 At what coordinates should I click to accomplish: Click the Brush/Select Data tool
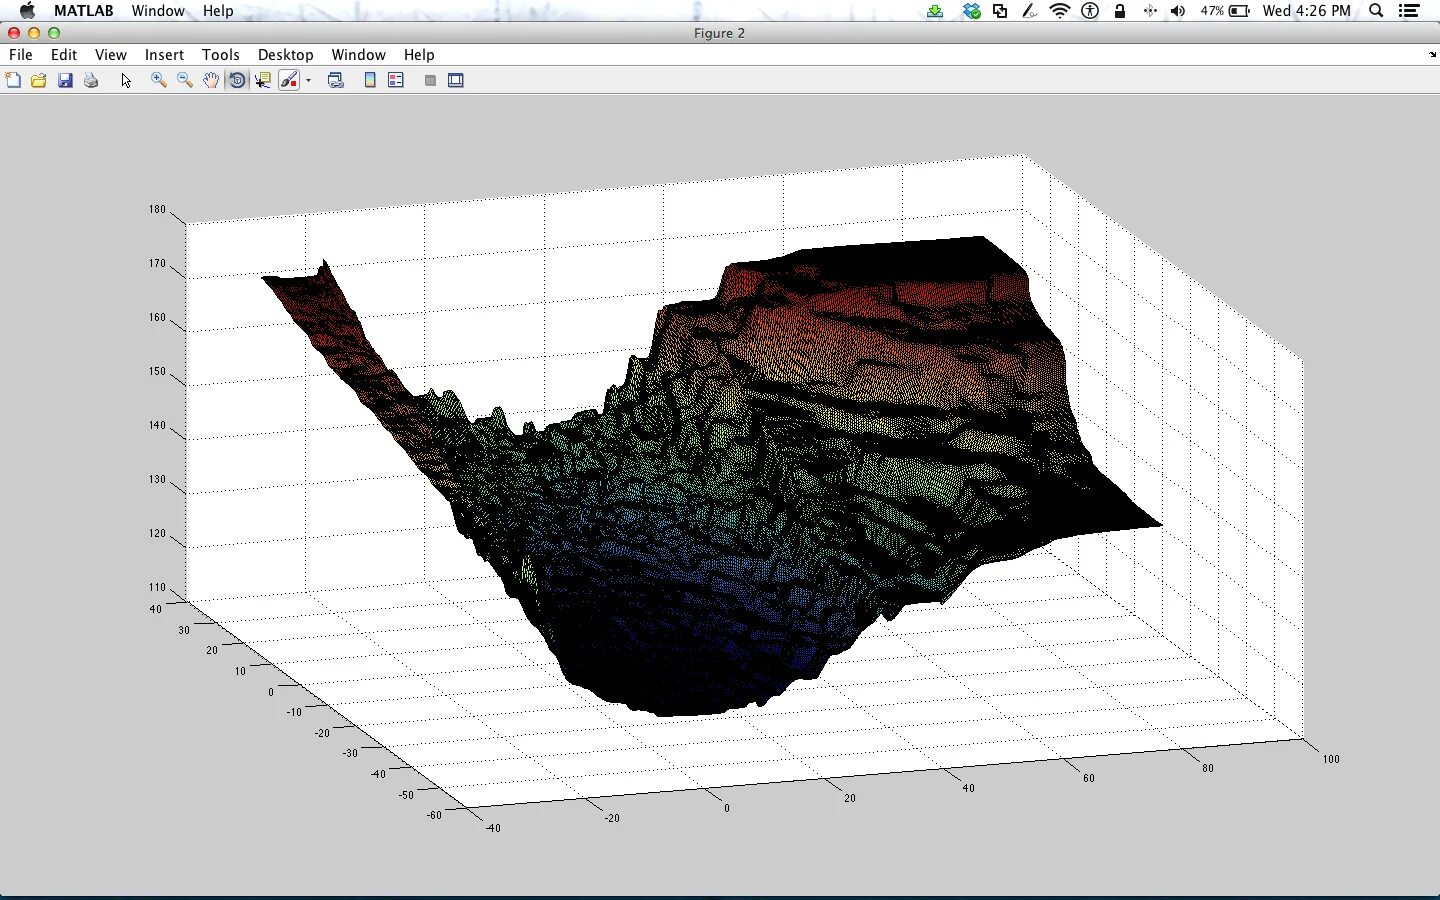(x=289, y=81)
